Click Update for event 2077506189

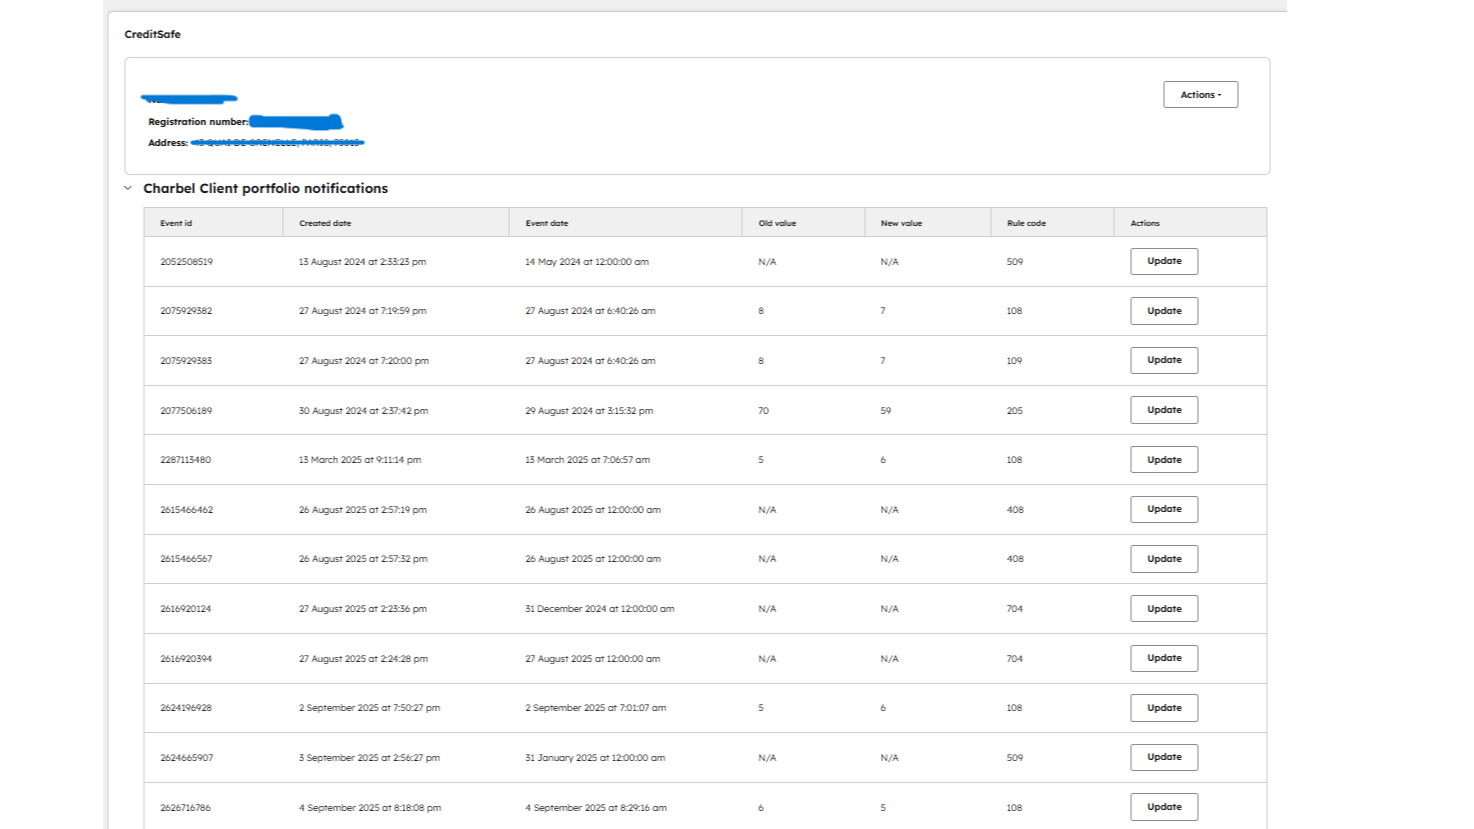[x=1164, y=410]
